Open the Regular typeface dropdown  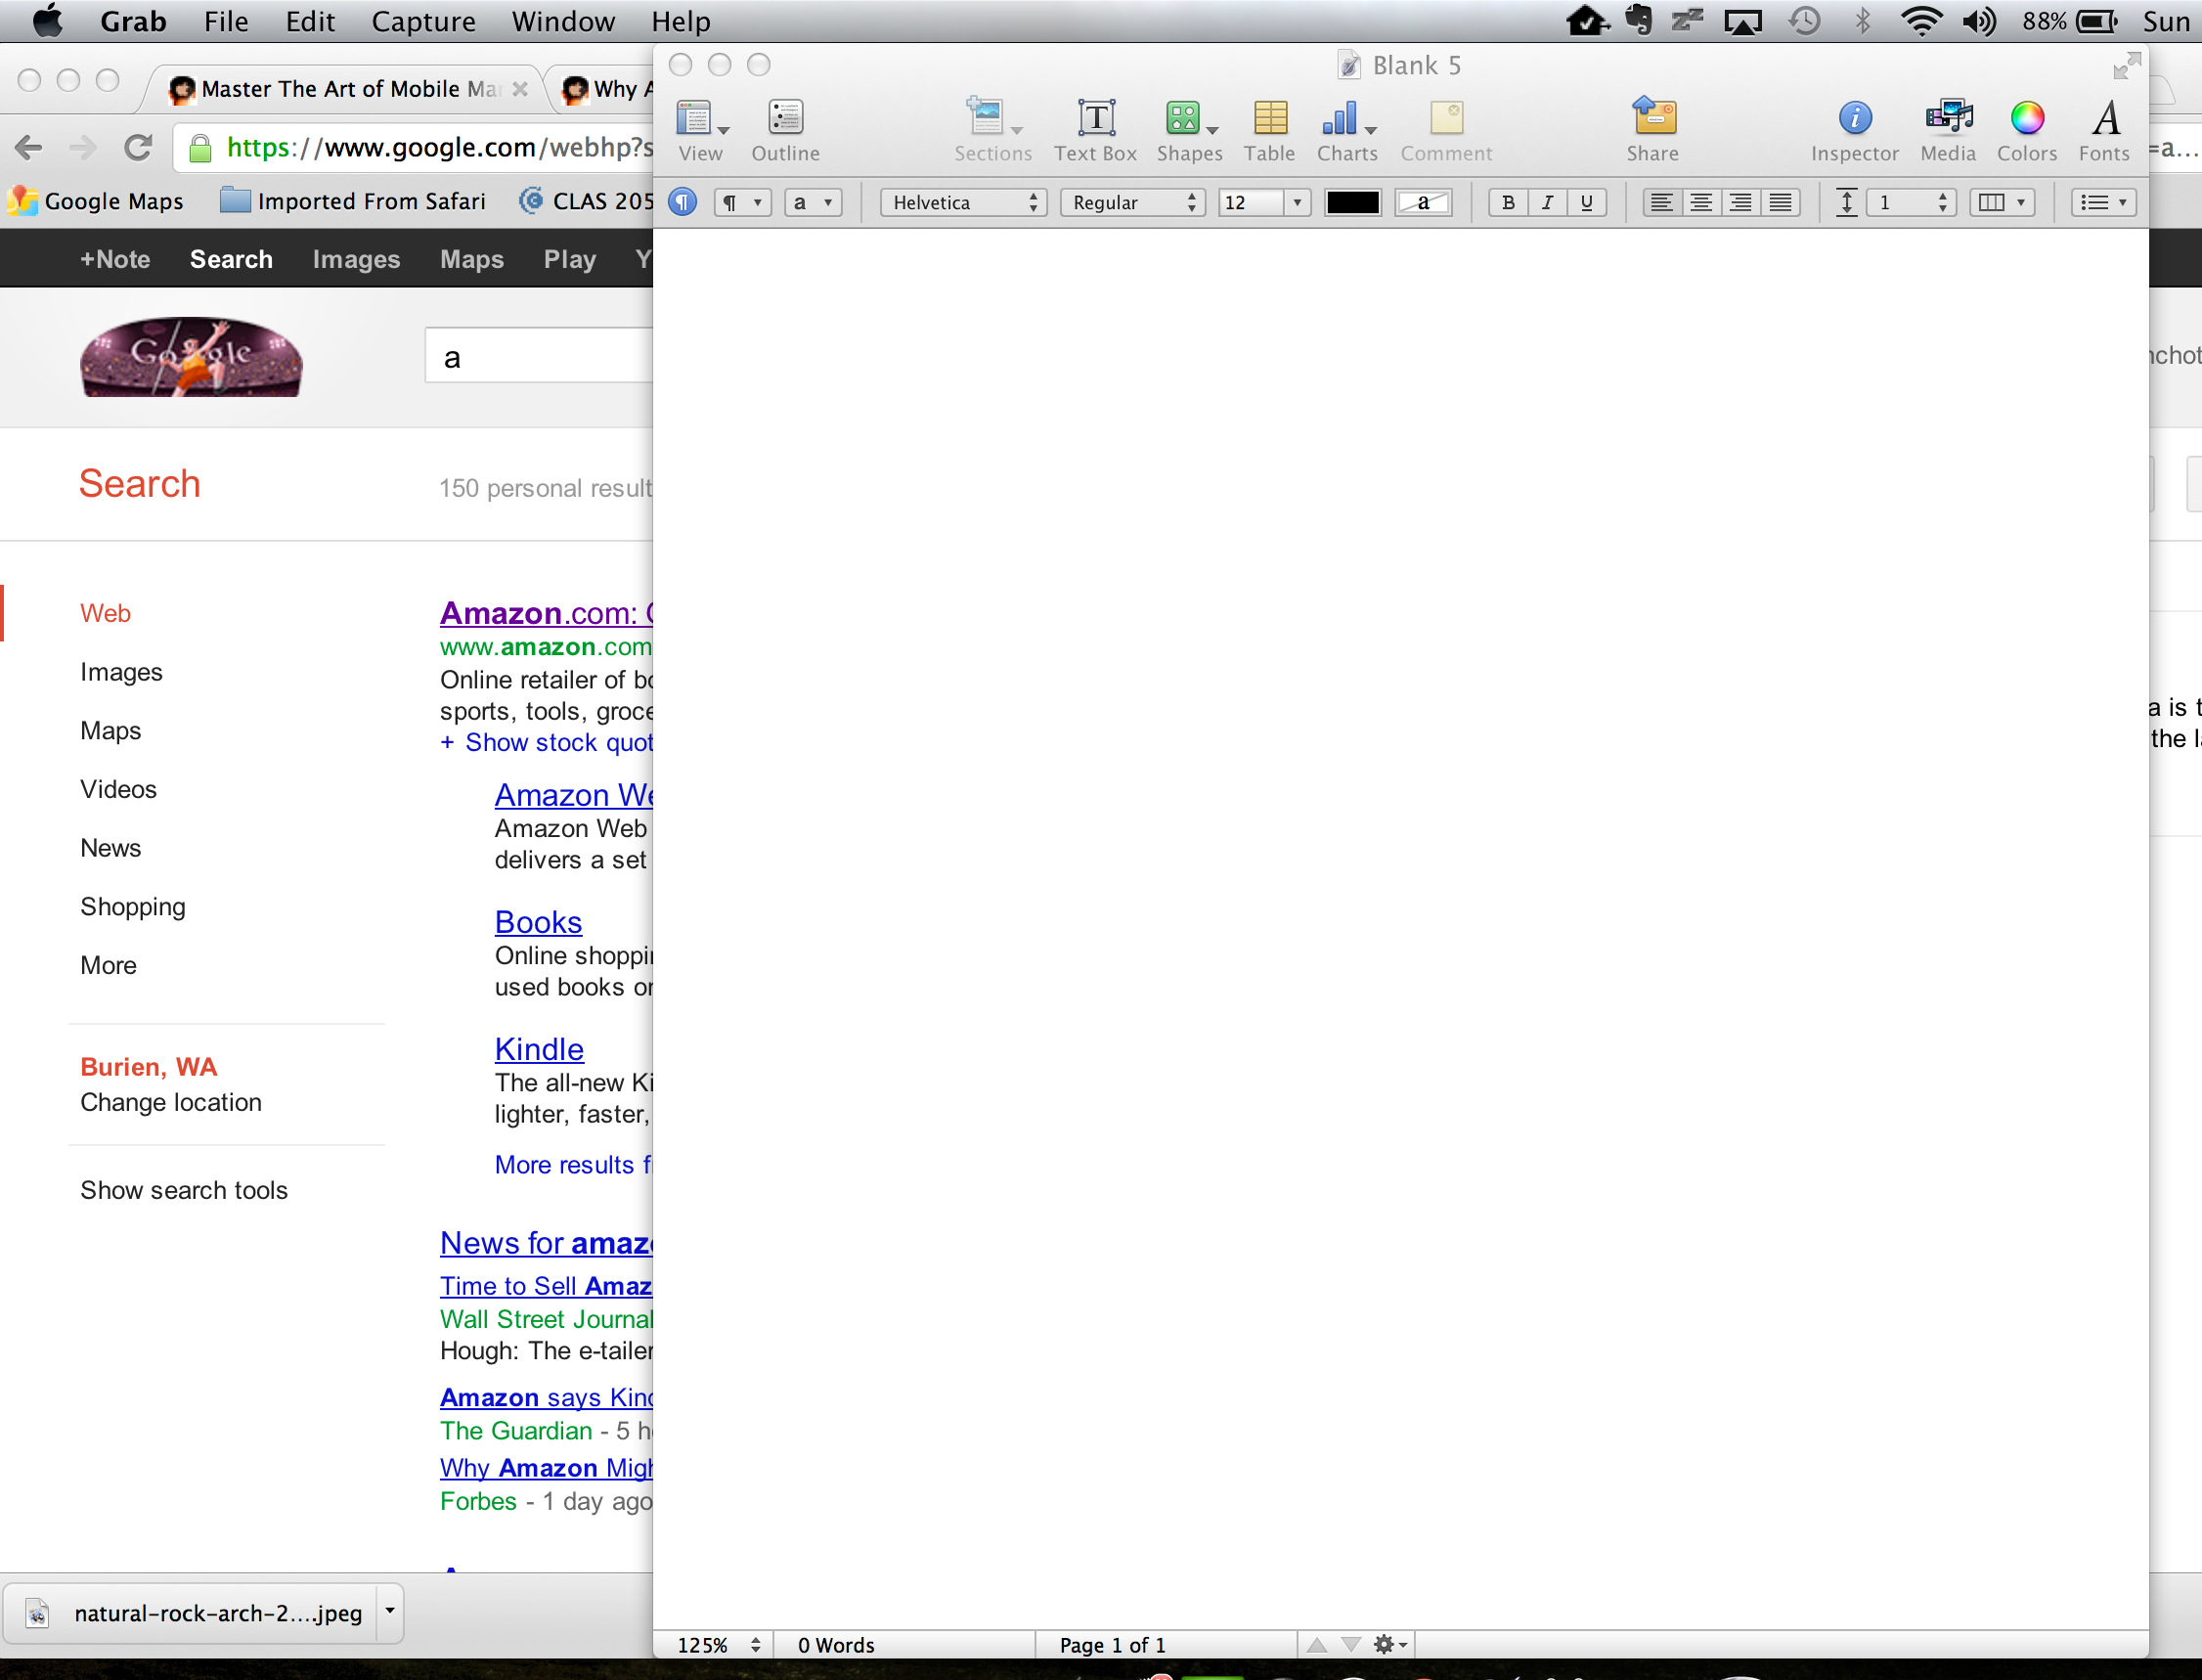1132,202
